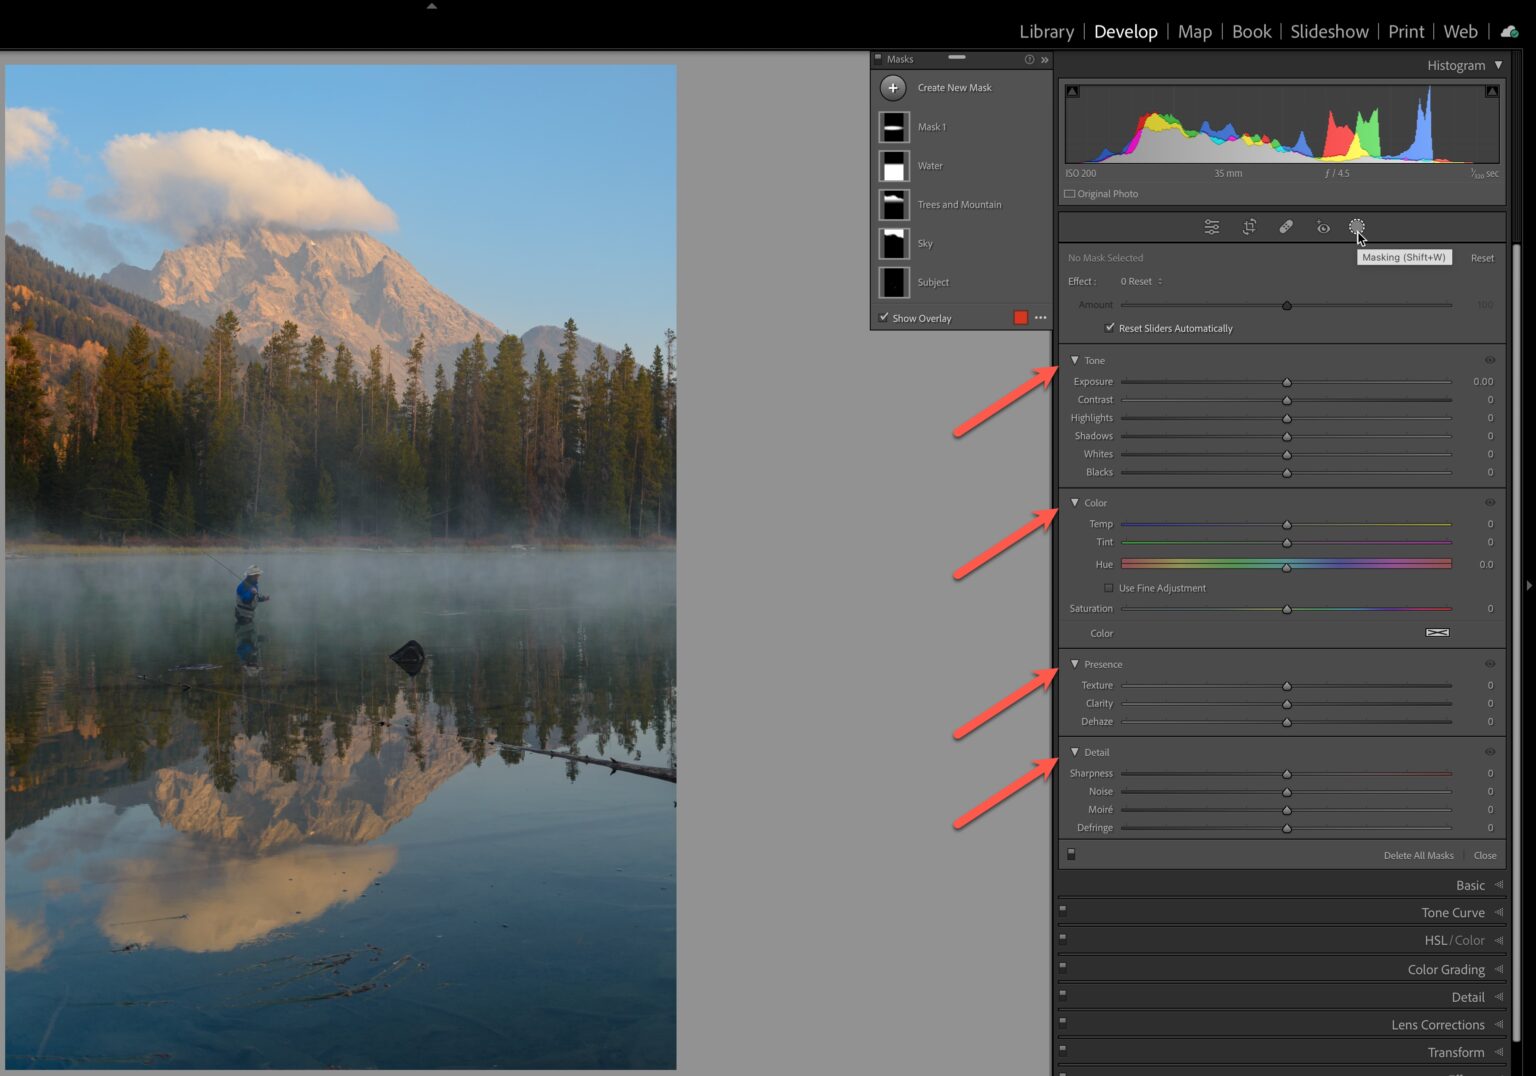This screenshot has height=1076, width=1536.
Task: Expand the Tone Curve panel
Action: 1453,912
